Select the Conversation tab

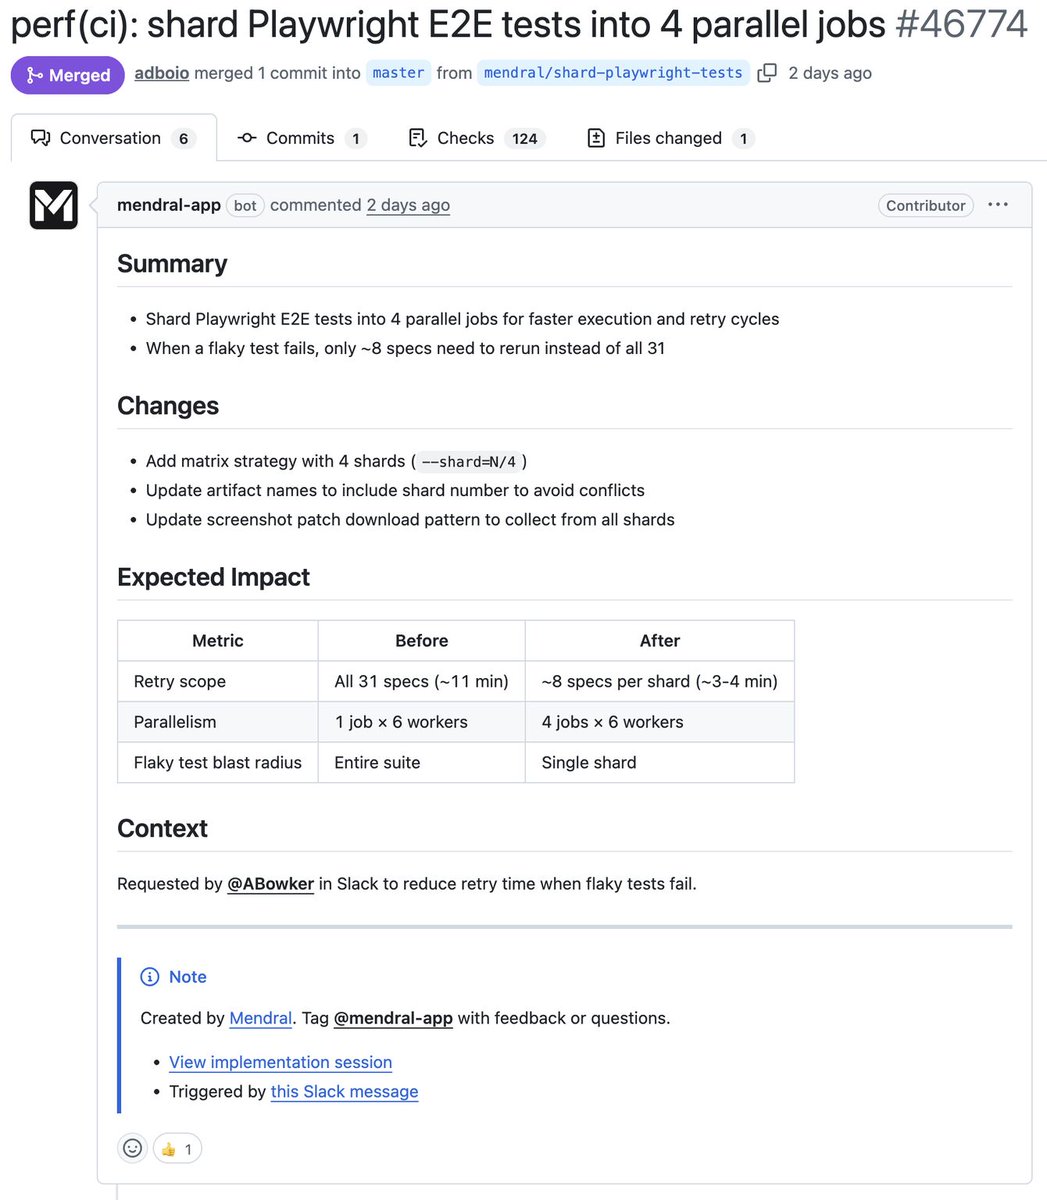pyautogui.click(x=113, y=138)
